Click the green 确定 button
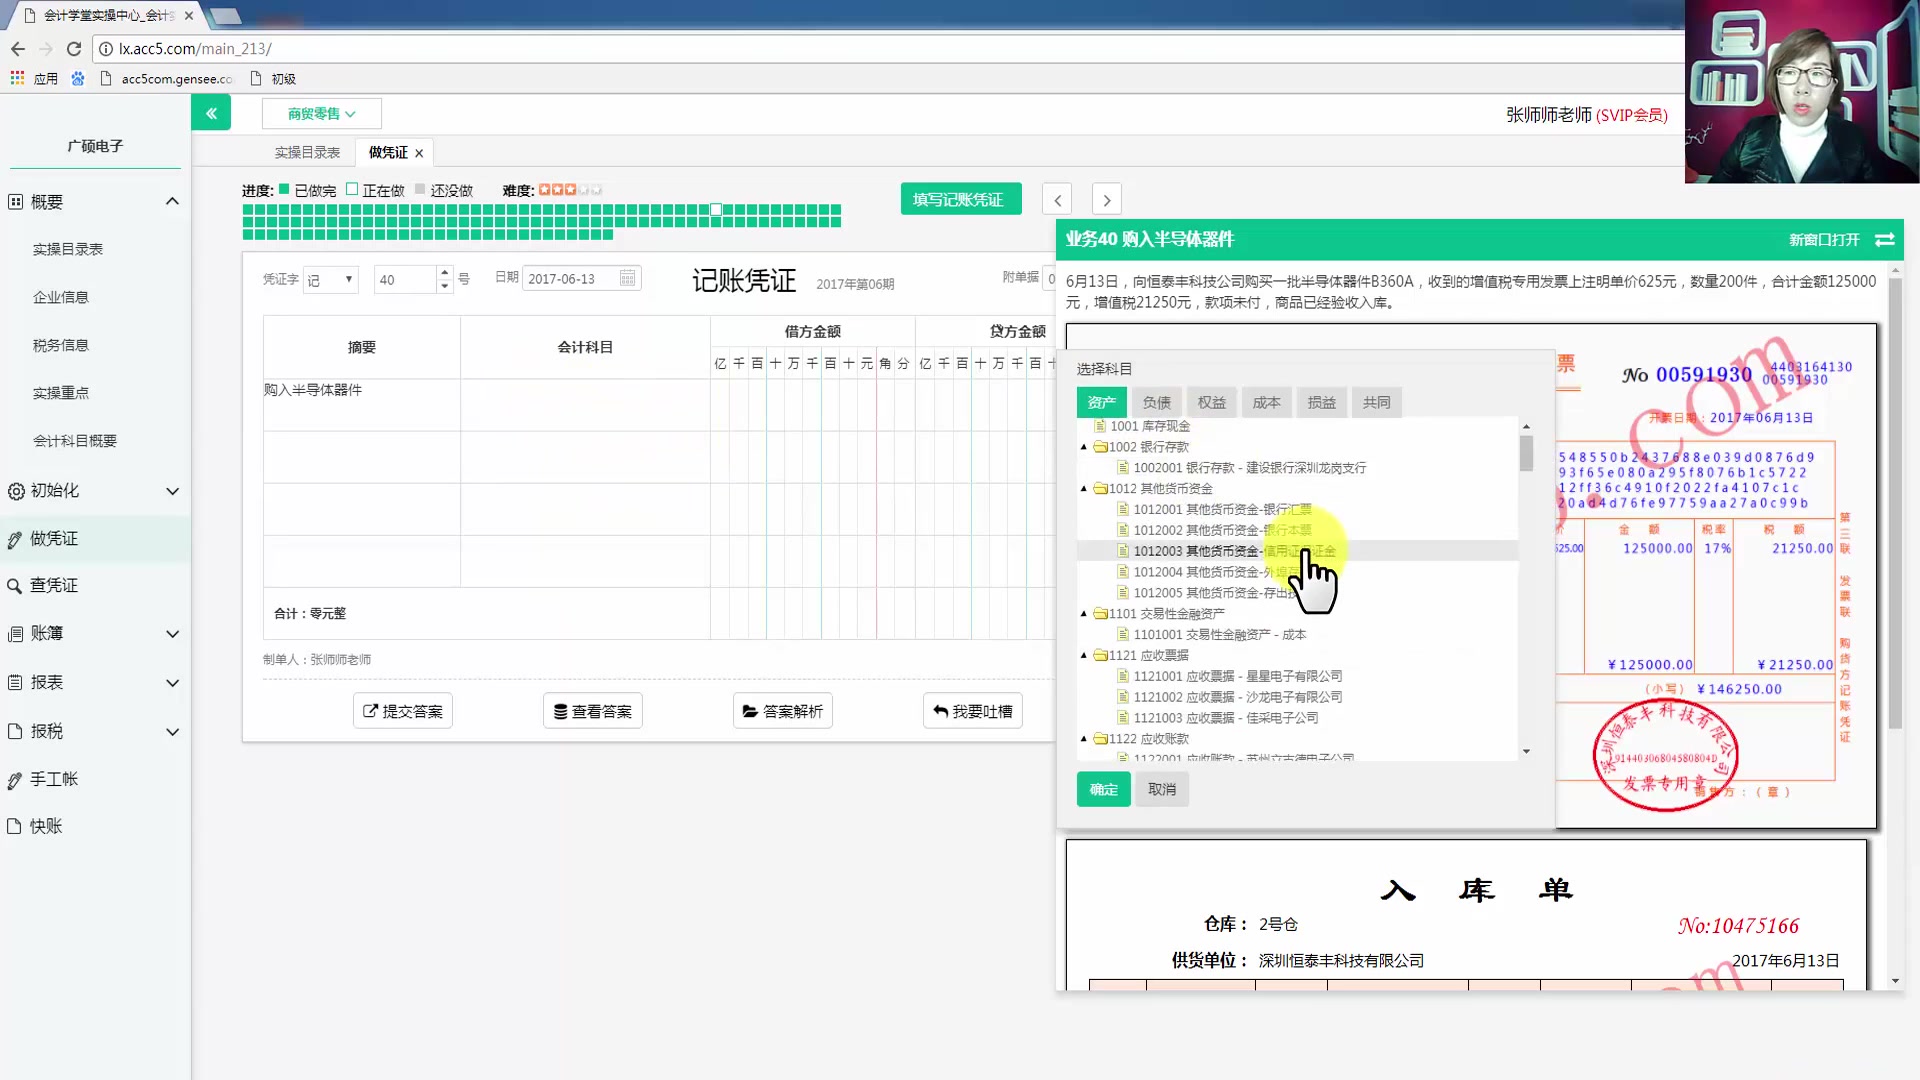The width and height of the screenshot is (1920, 1080). 1103,789
